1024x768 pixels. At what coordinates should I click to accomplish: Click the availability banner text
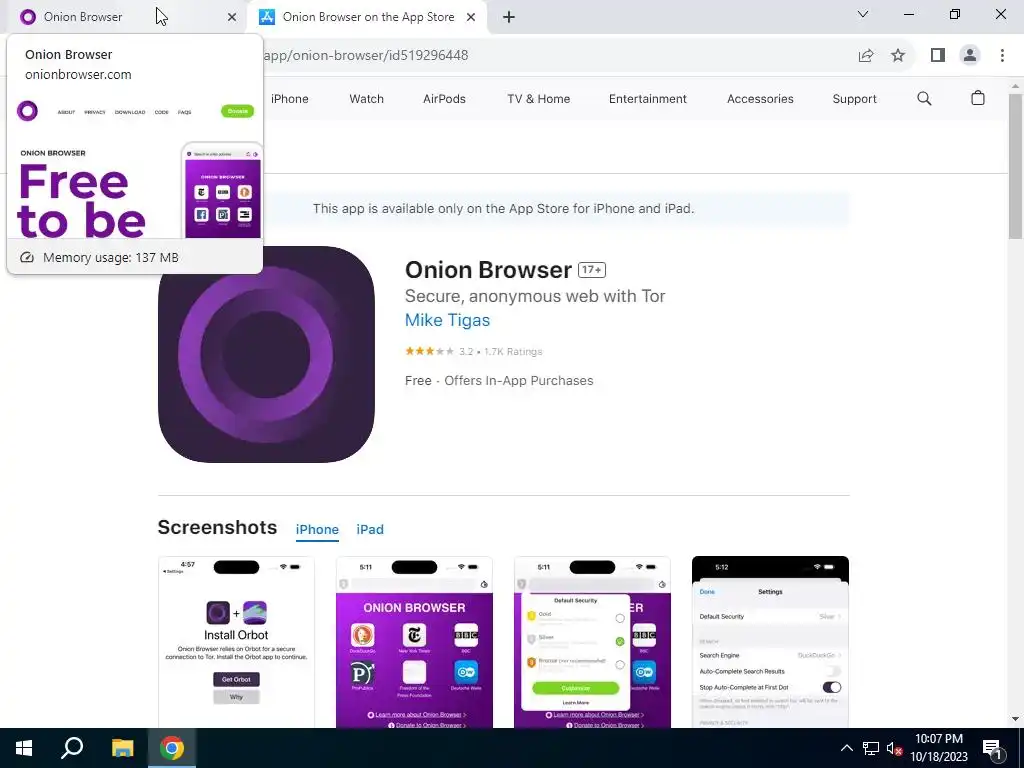tap(504, 209)
